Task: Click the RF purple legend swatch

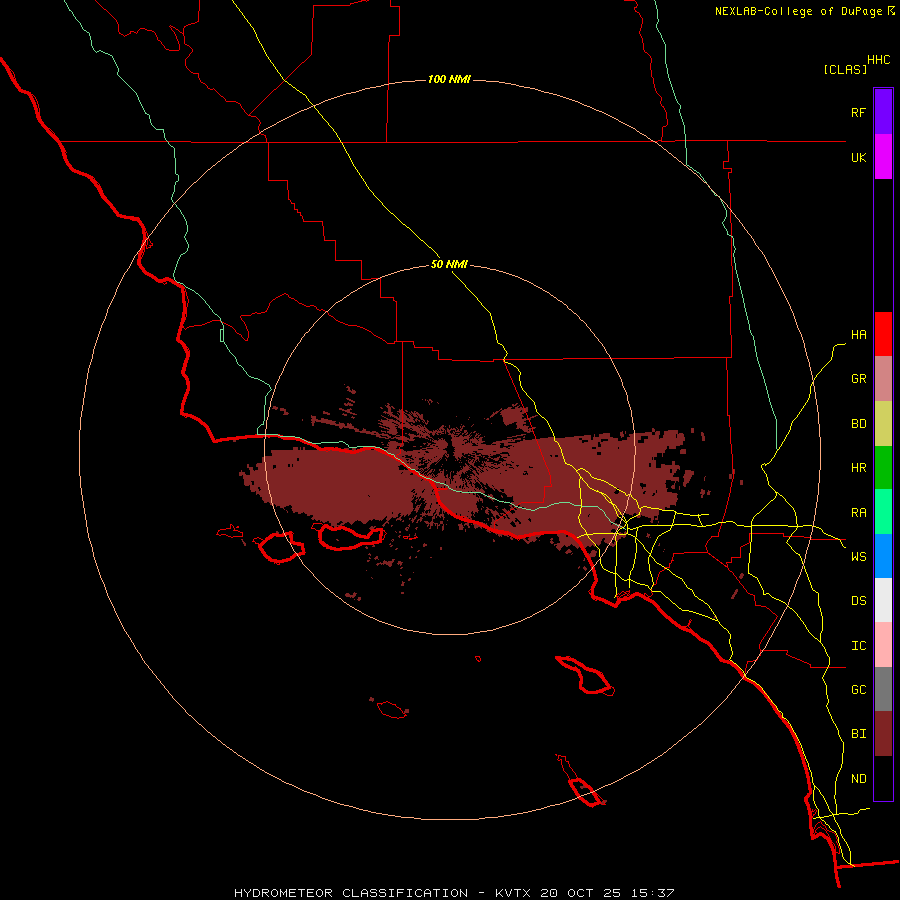Action: coord(883,112)
